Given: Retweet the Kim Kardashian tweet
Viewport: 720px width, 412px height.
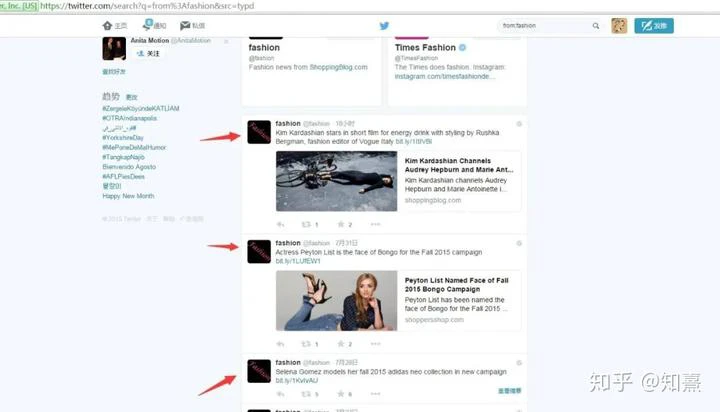Looking at the screenshot, I should [x=306, y=225].
